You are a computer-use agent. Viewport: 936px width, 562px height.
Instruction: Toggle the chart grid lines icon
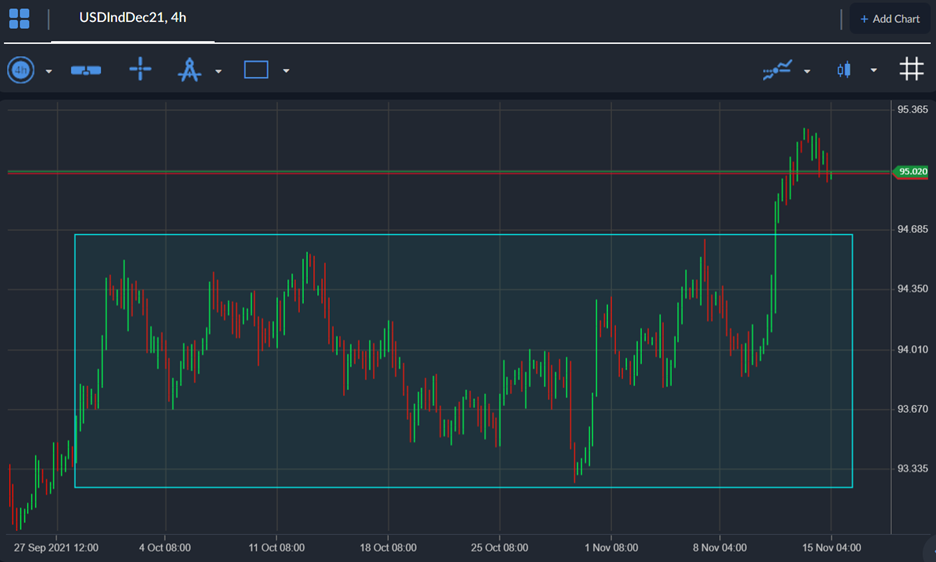tap(911, 69)
